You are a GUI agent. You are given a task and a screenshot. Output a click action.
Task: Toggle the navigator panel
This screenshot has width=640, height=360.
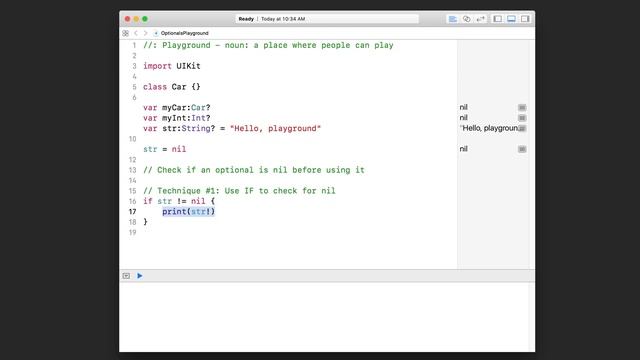pyautogui.click(x=498, y=19)
